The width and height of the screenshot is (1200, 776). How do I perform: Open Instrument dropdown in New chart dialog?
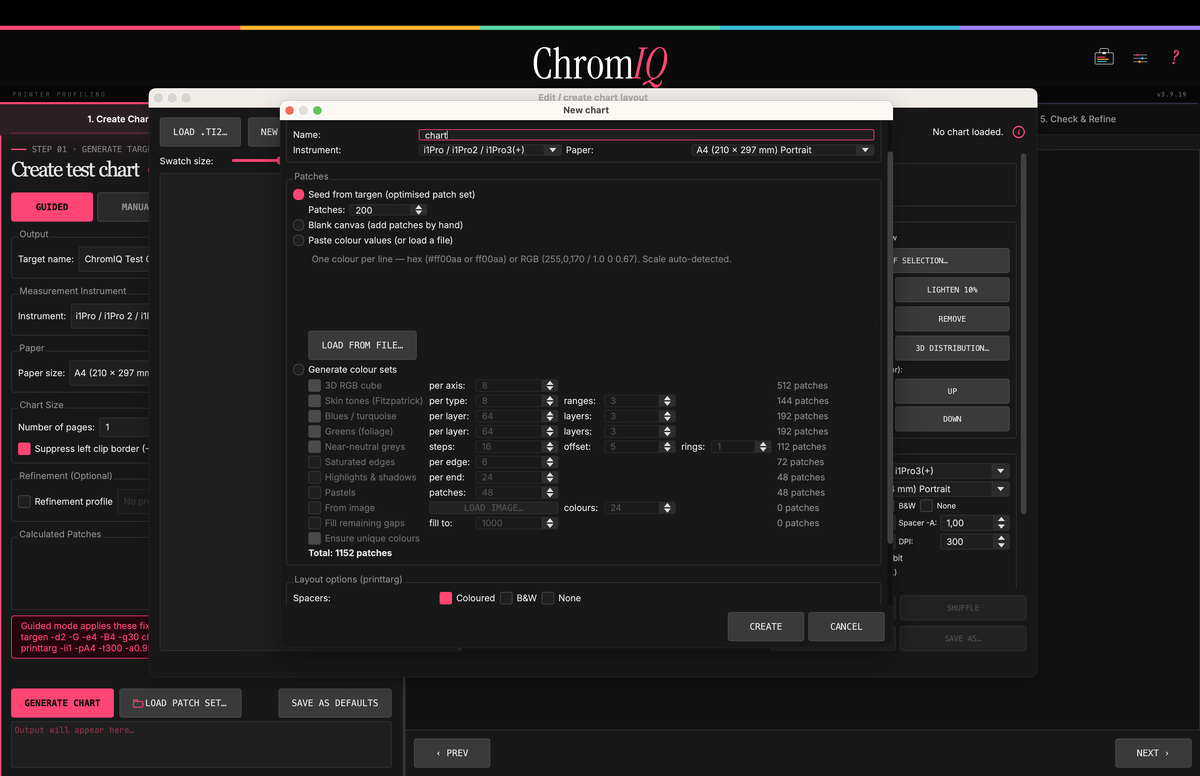point(490,150)
